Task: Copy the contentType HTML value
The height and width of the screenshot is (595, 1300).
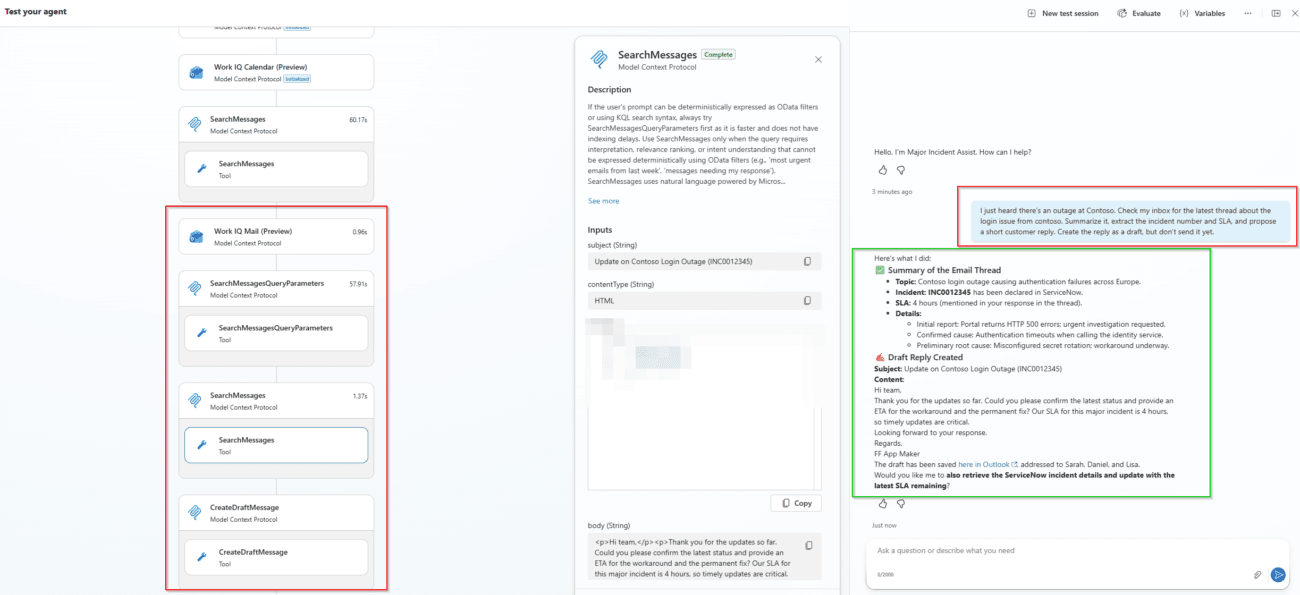Action: [807, 300]
